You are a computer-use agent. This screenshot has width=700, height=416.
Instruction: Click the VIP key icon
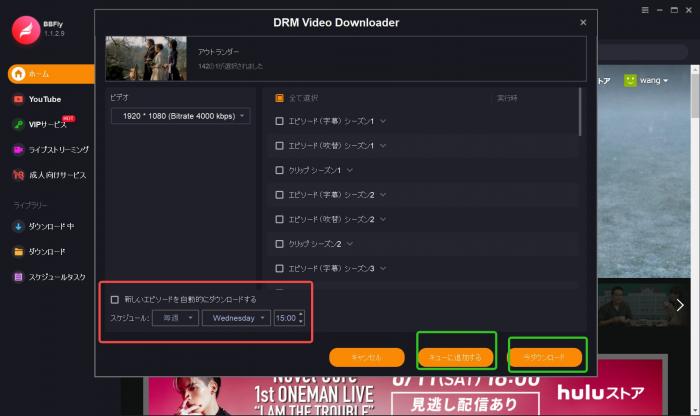pyautogui.click(x=18, y=125)
